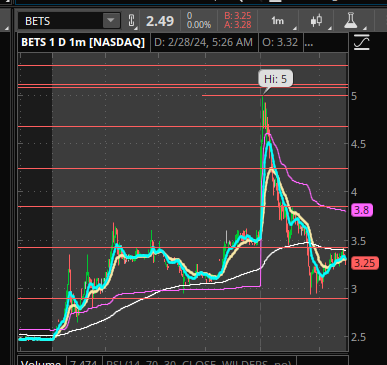
Task: Open the candlestick chart style menu
Action: (x=316, y=21)
